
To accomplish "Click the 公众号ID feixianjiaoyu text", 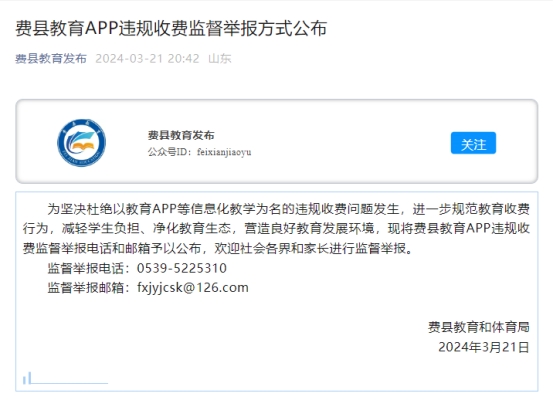I will point(200,152).
